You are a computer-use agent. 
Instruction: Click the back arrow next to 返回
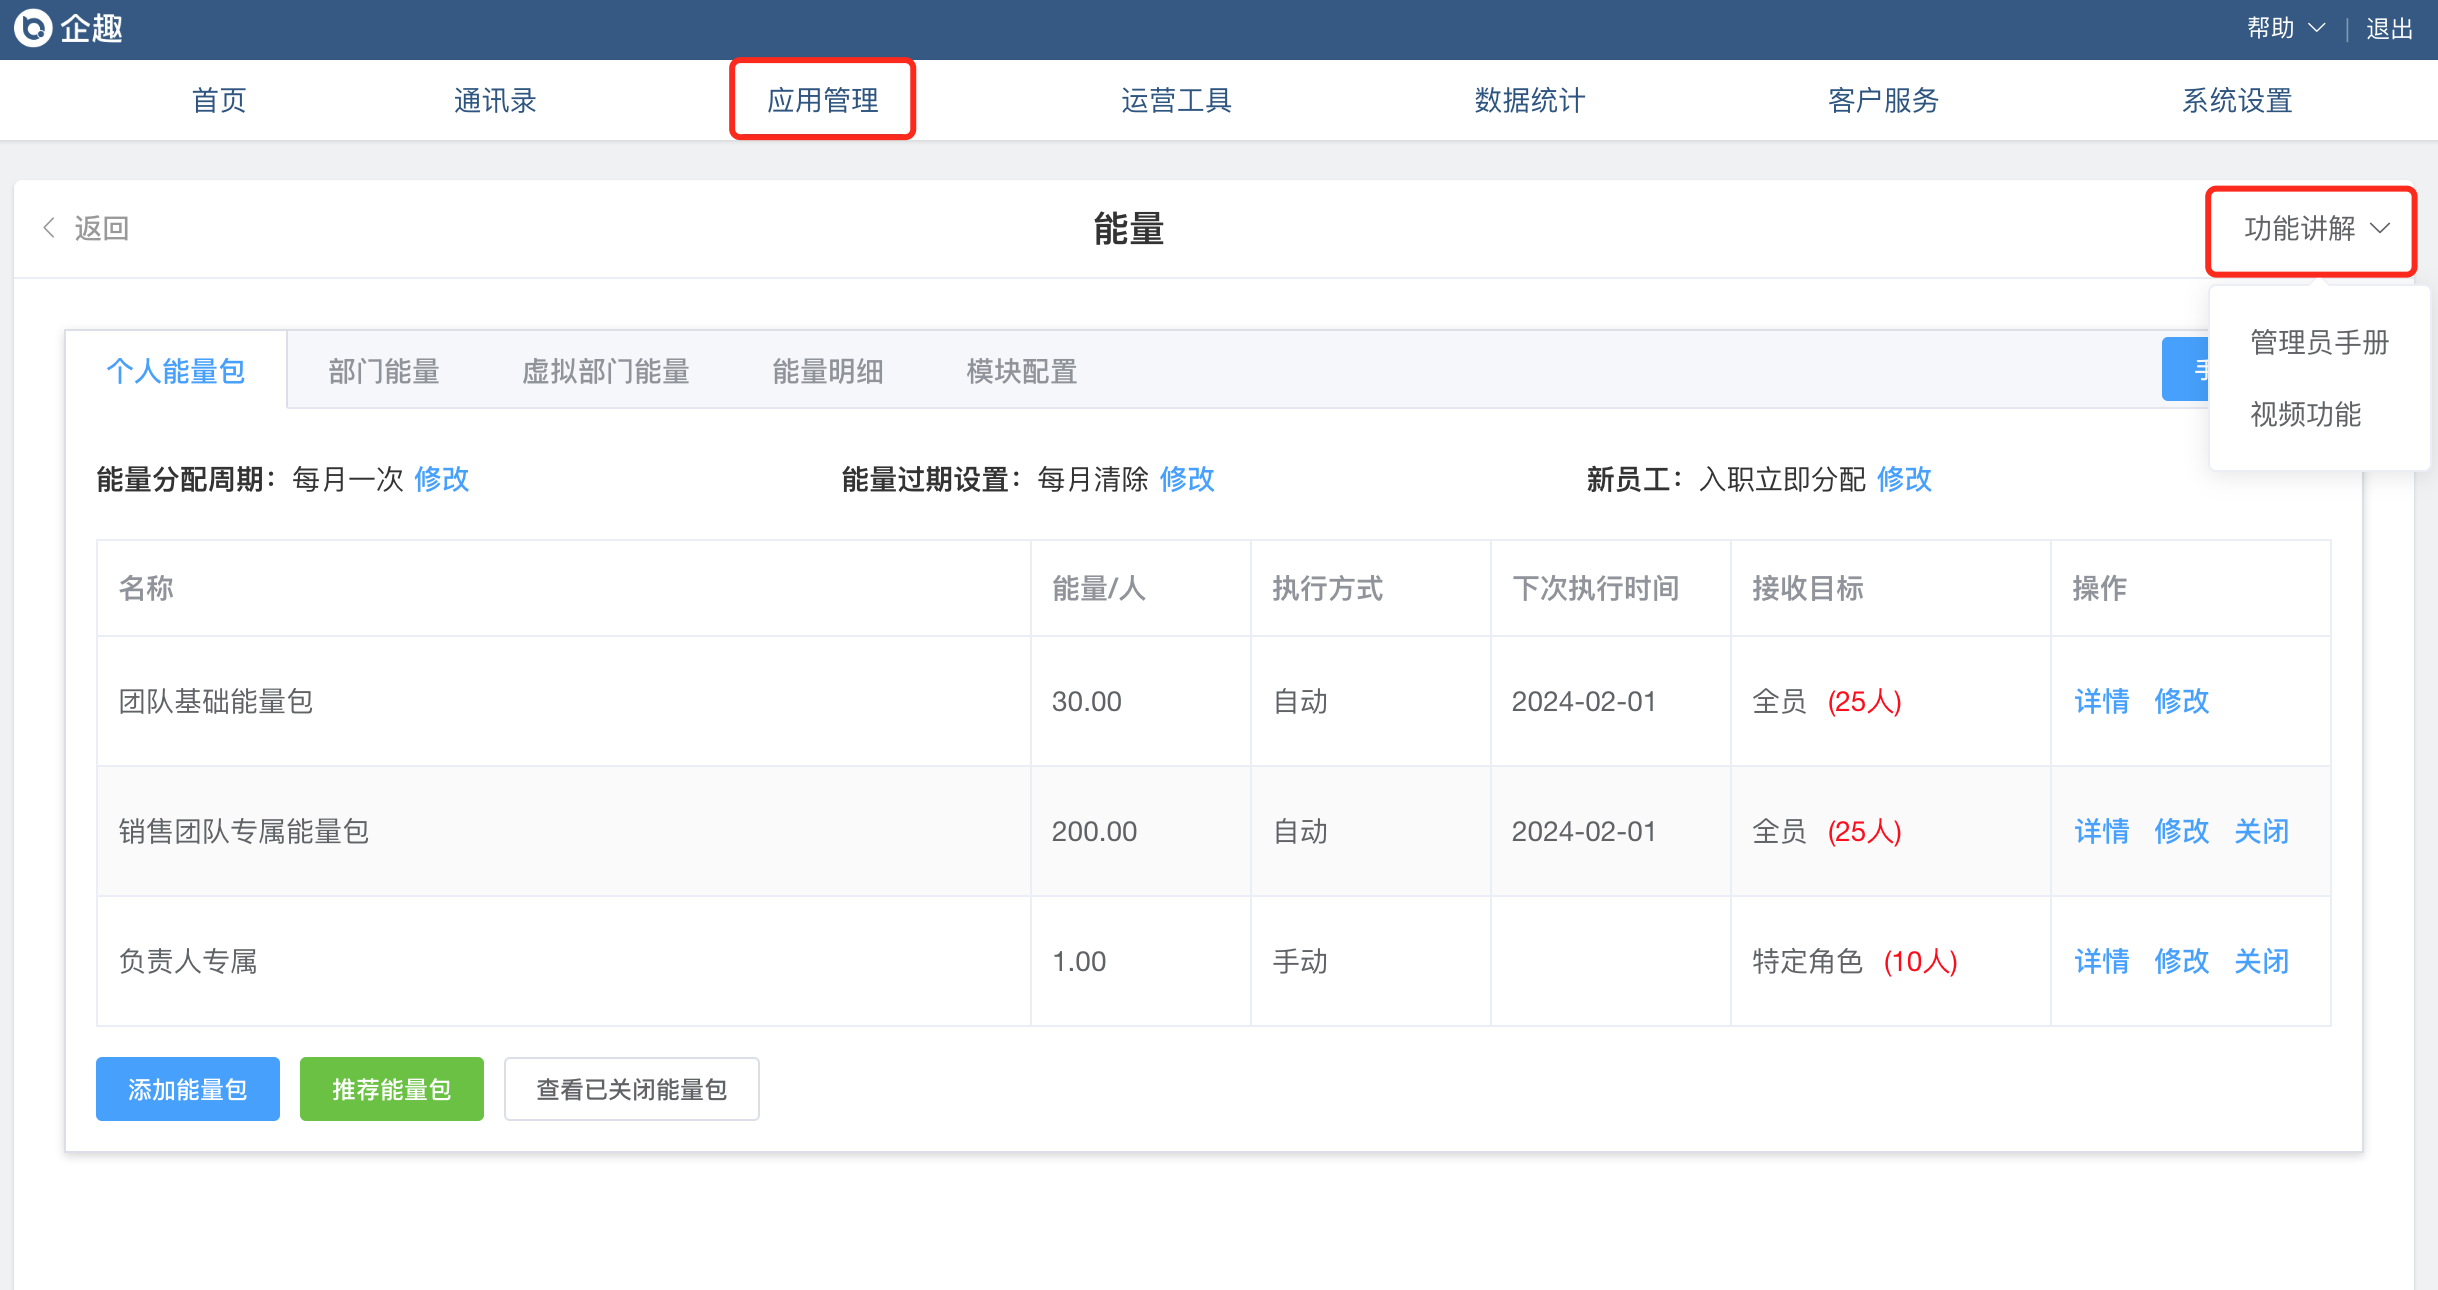coord(49,228)
